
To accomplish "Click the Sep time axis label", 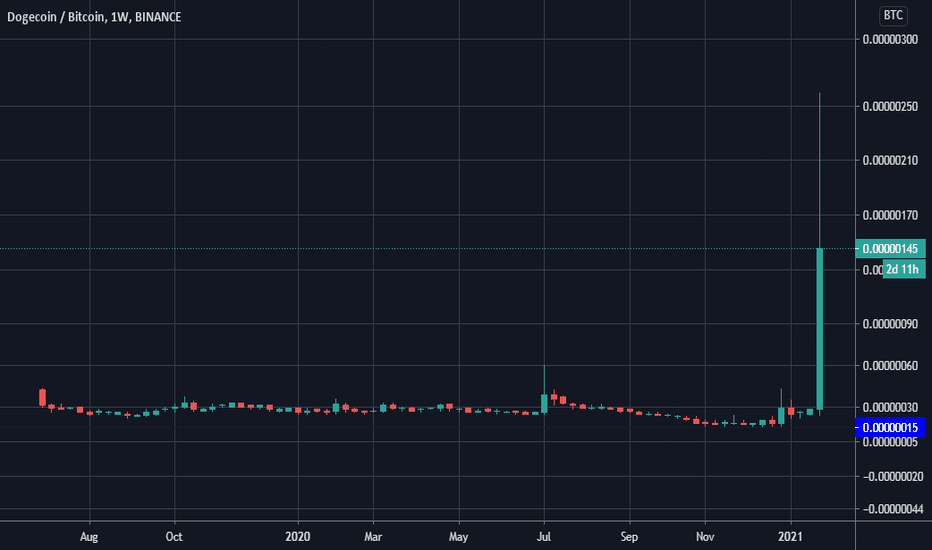I will [x=629, y=537].
